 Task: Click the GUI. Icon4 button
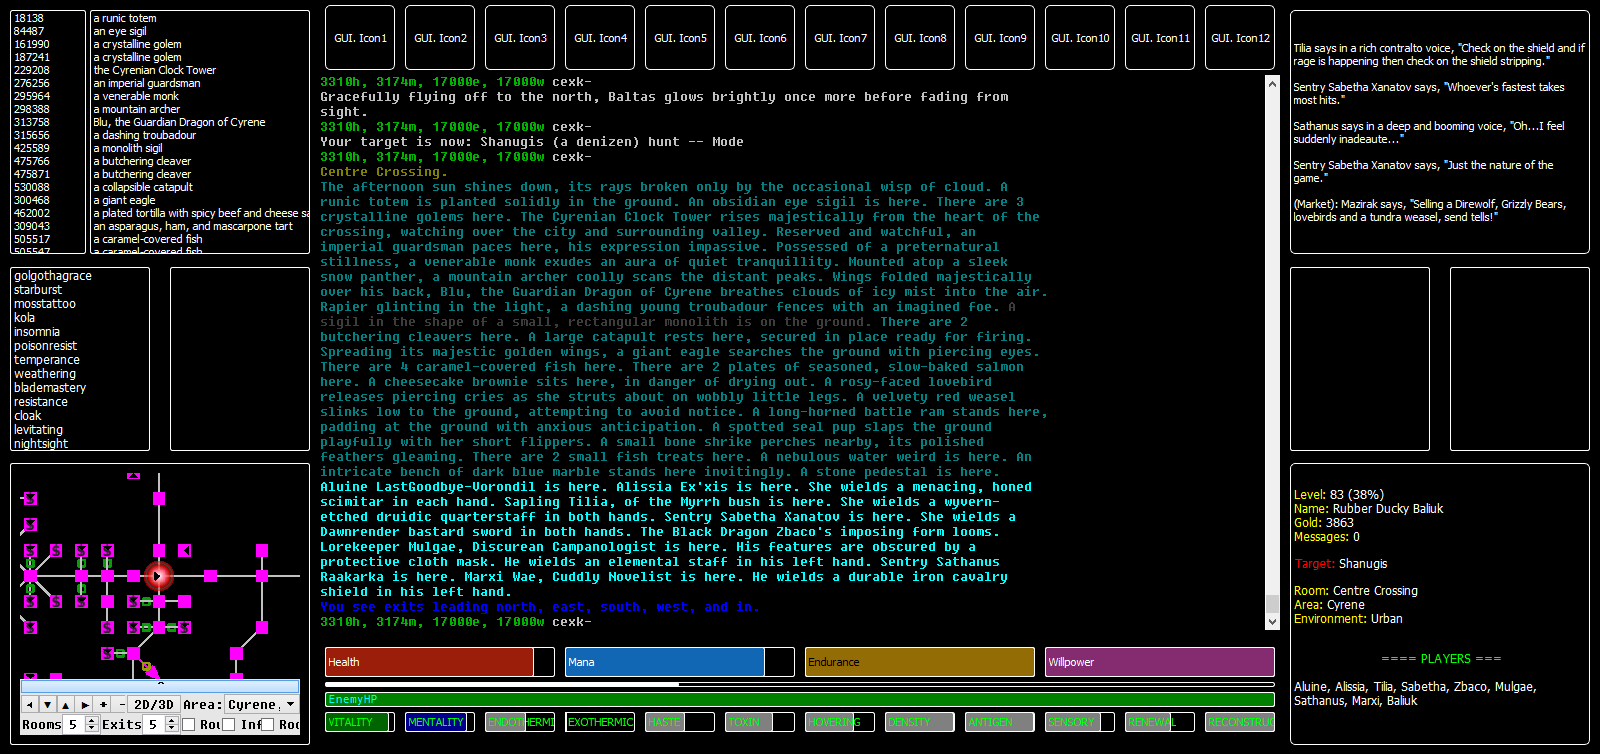pyautogui.click(x=600, y=38)
